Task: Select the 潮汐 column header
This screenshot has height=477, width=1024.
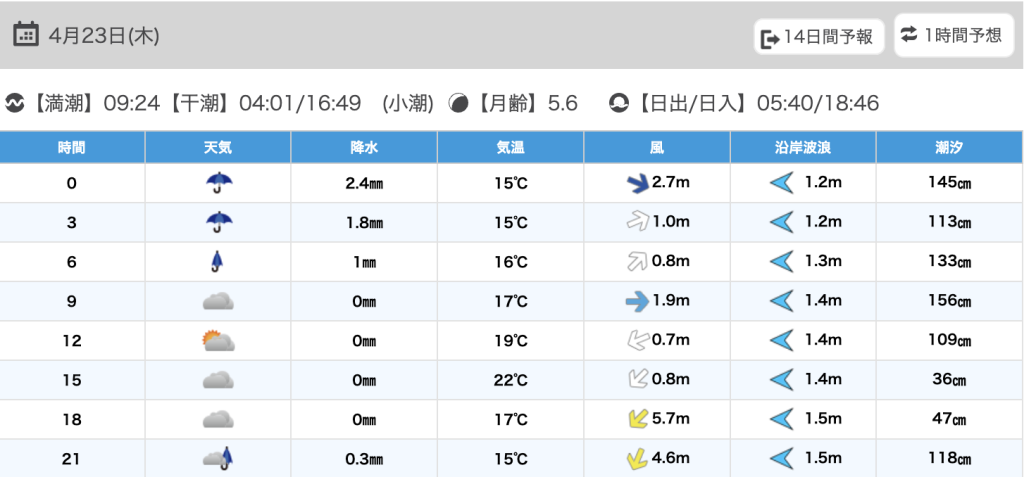Action: [949, 147]
